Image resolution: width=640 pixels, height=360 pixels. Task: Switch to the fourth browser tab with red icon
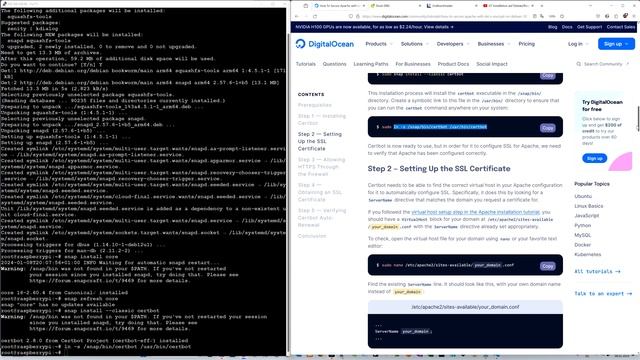pyautogui.click(x=508, y=6)
